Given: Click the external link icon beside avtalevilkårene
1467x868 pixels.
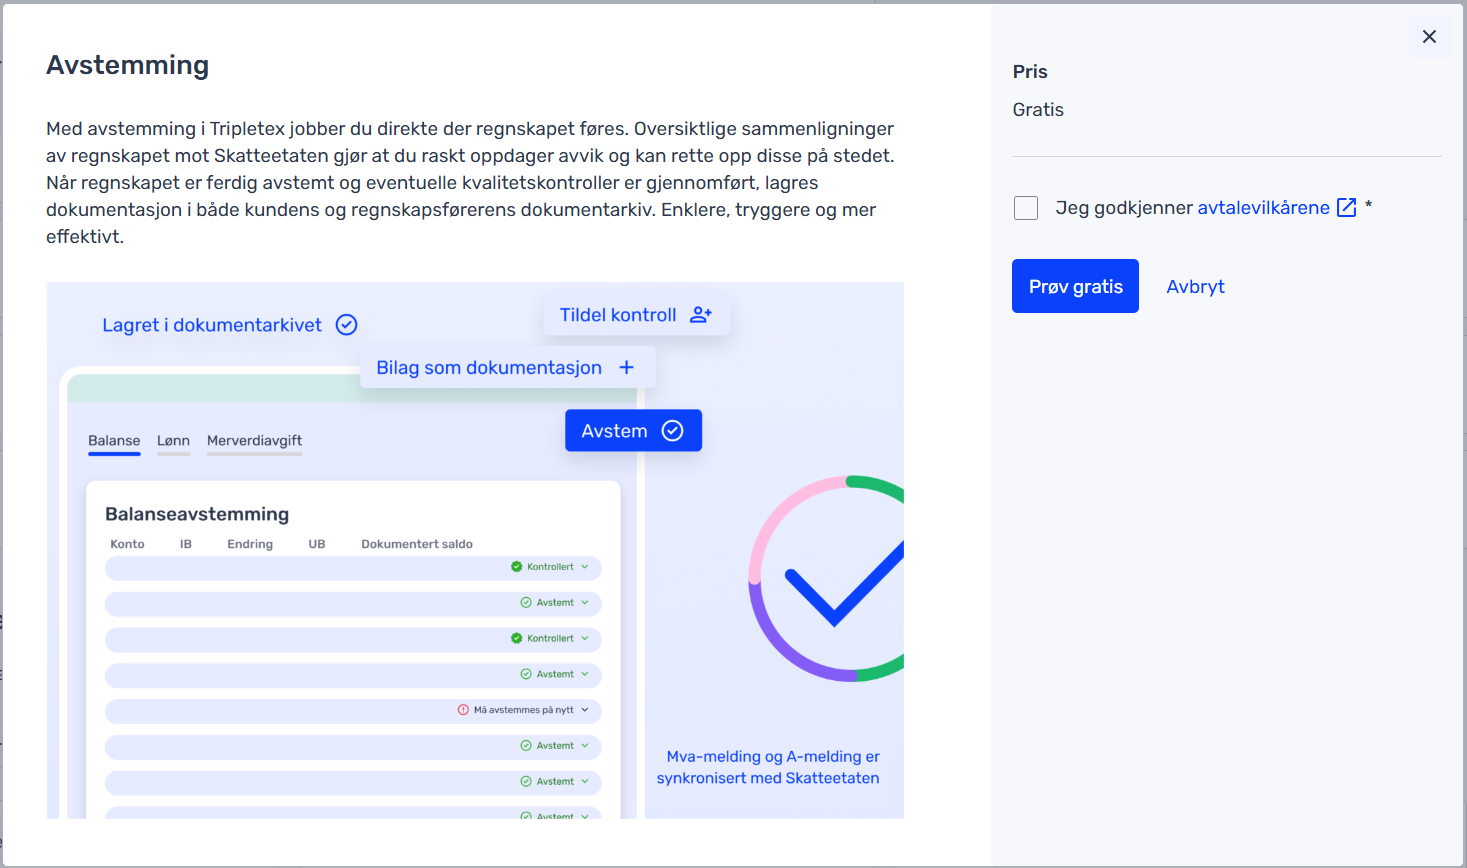Looking at the screenshot, I should 1347,208.
